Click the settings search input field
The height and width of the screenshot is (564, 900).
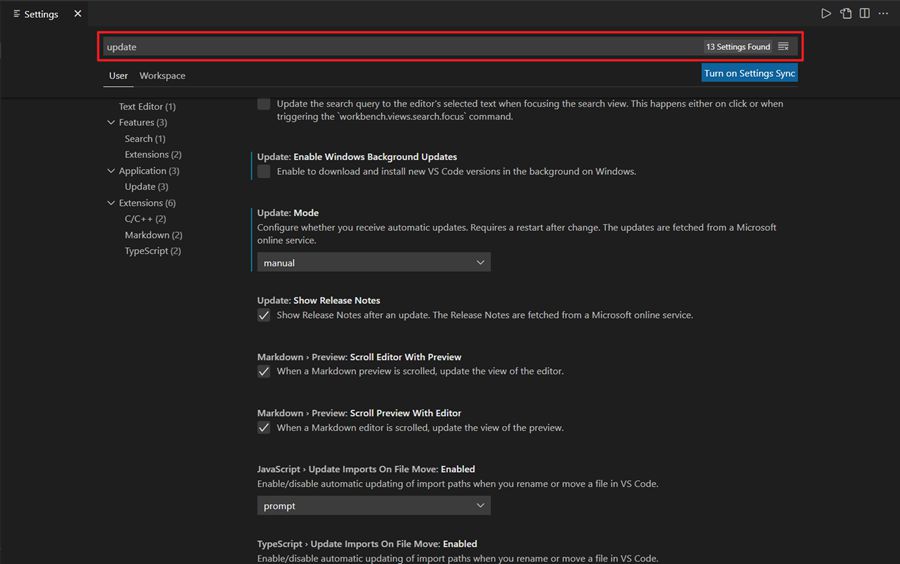click(400, 47)
